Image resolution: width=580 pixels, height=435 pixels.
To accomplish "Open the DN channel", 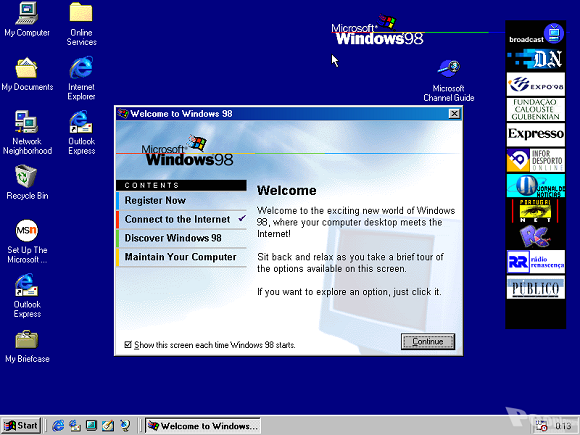I will [x=536, y=59].
